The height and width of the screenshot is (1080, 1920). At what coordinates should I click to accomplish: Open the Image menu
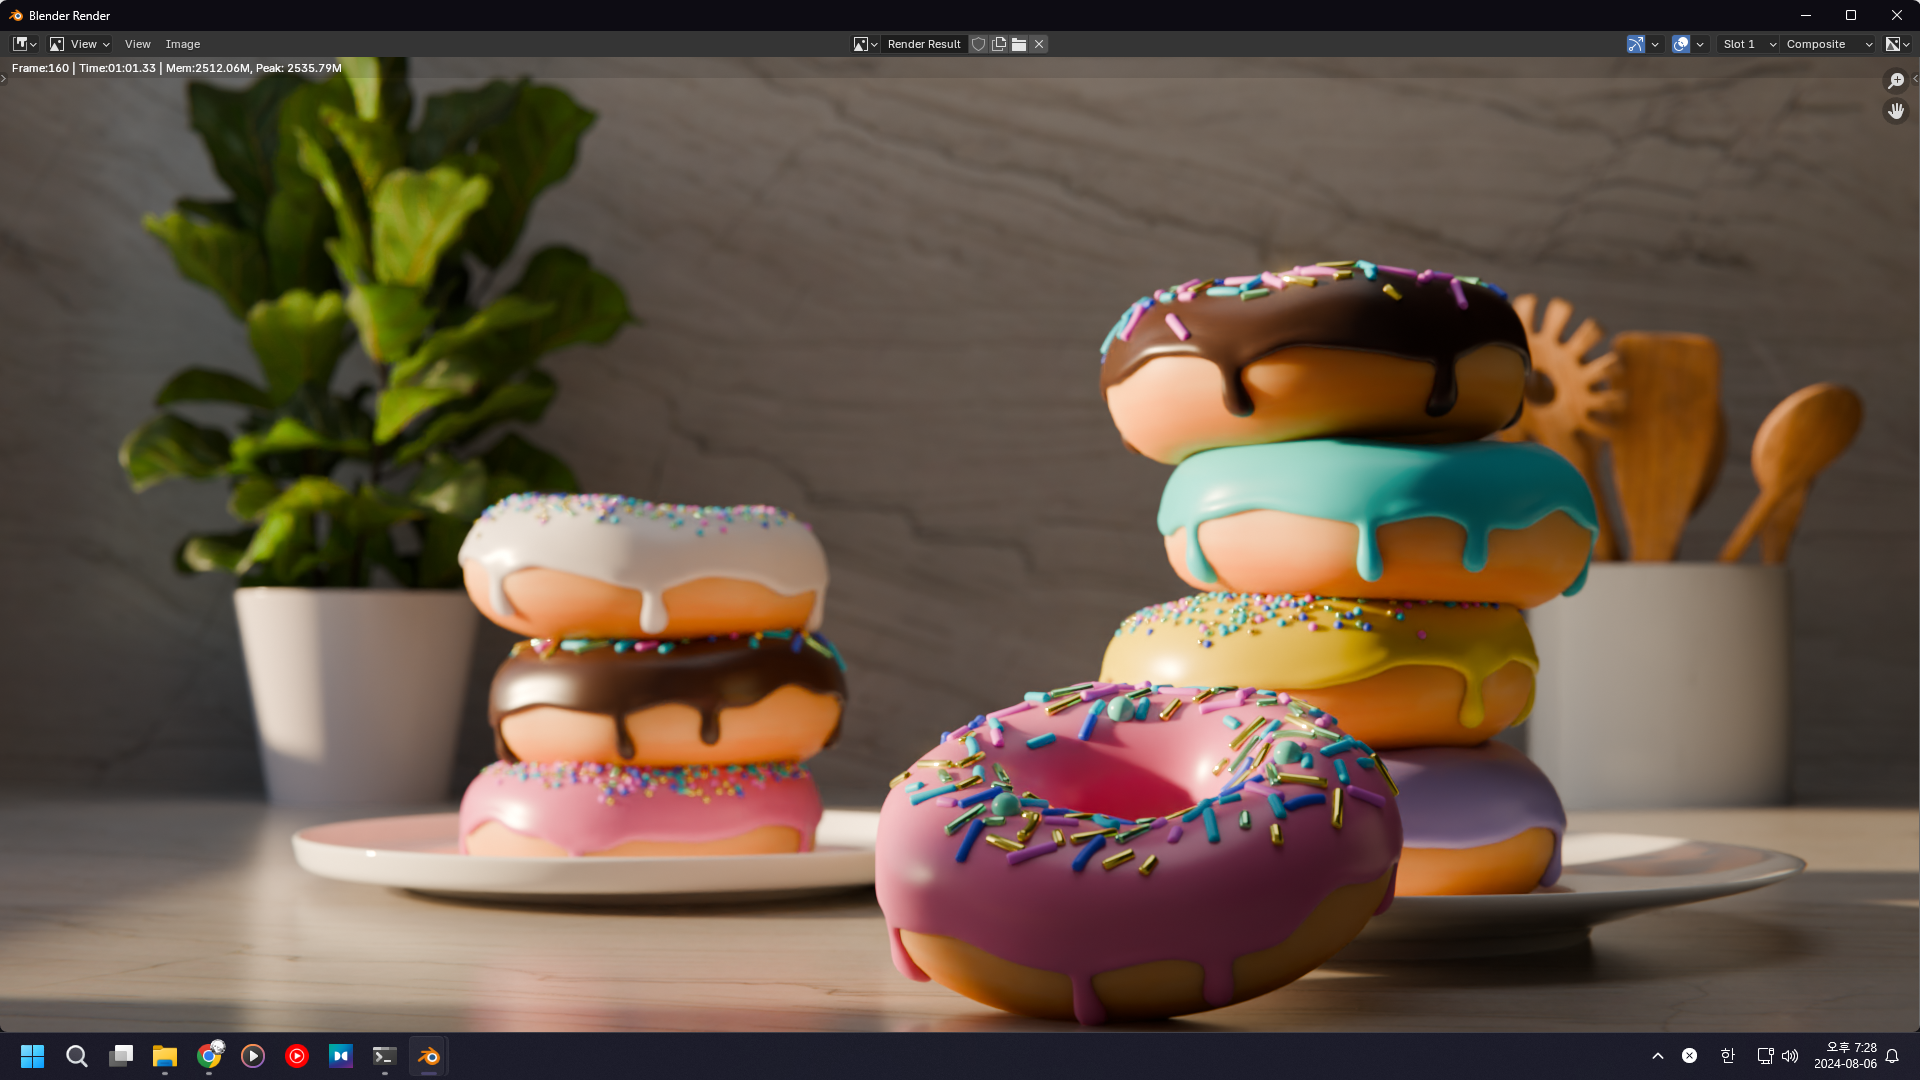pos(183,44)
